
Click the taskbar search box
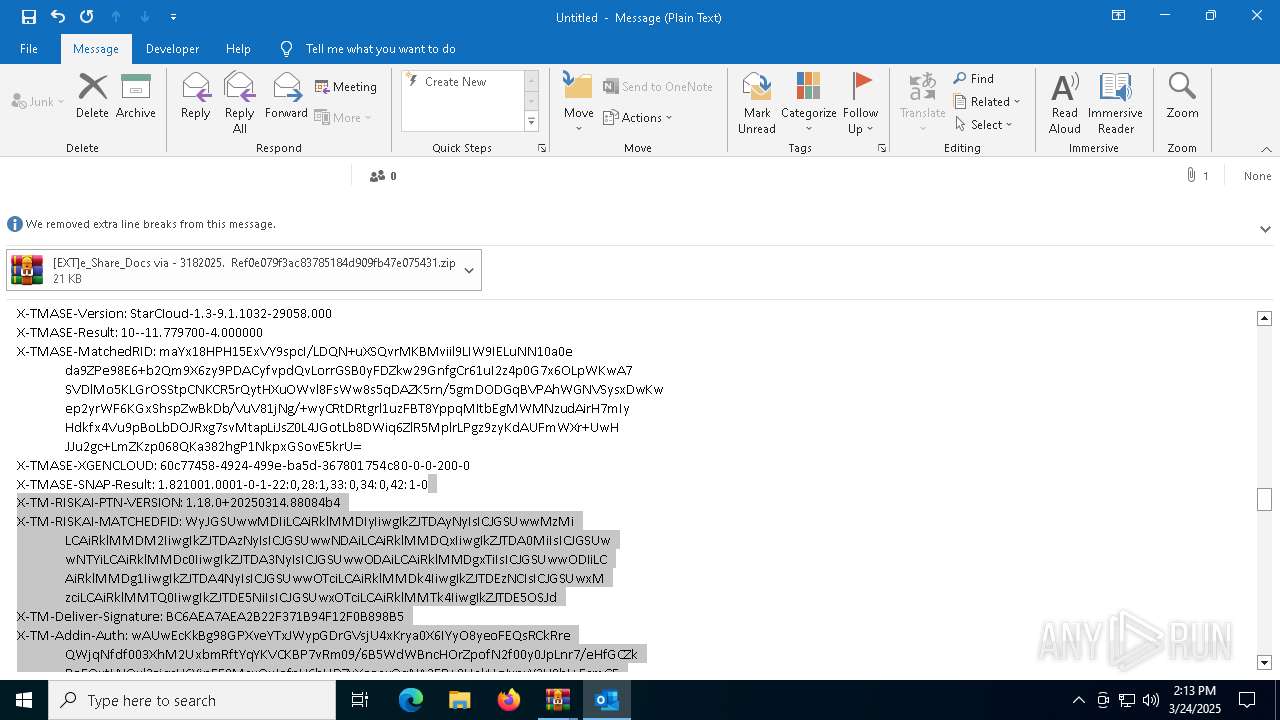tap(192, 700)
